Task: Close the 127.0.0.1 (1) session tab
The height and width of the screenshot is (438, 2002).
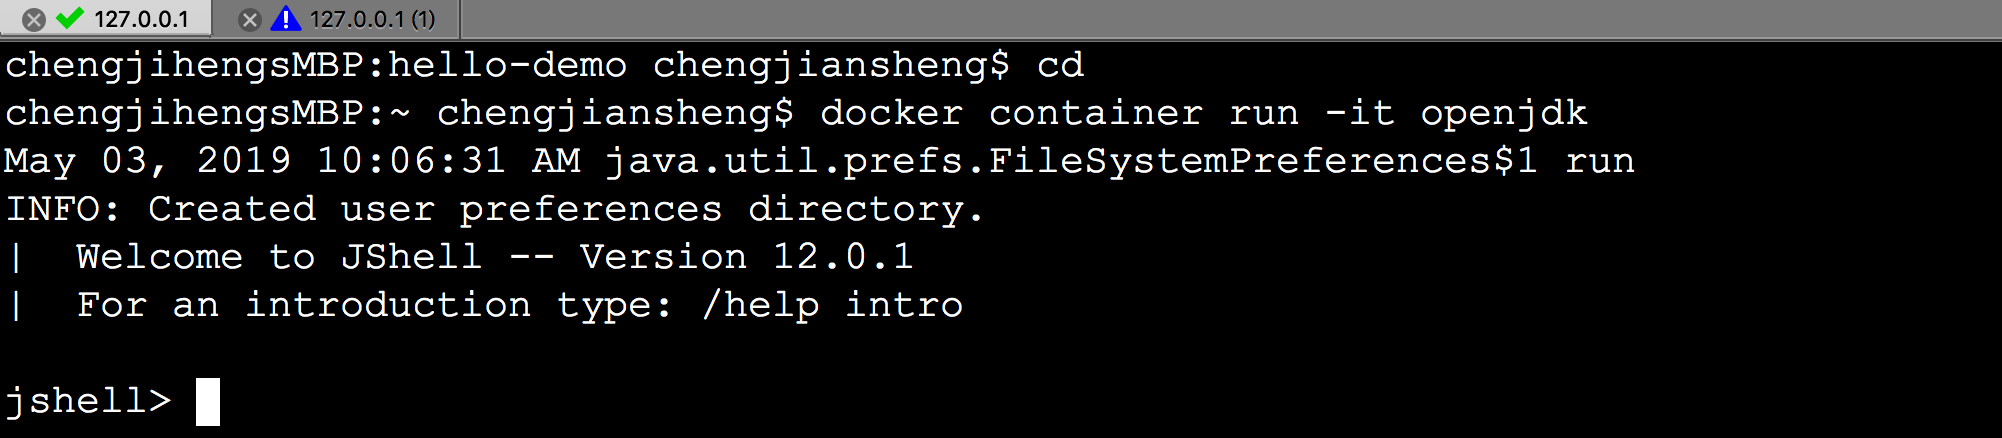Action: point(250,19)
